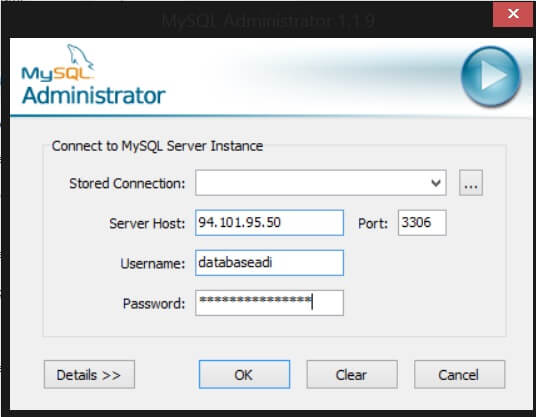Open the Stored Connection combo box

321,183
